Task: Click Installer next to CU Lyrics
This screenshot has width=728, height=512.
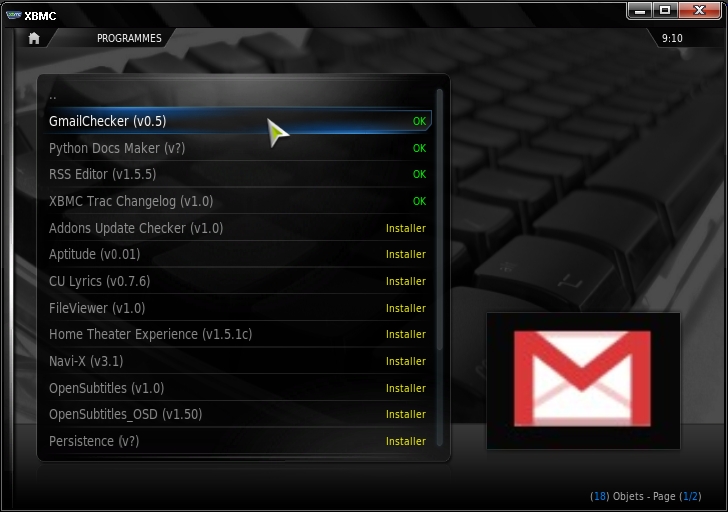Action: coord(406,281)
